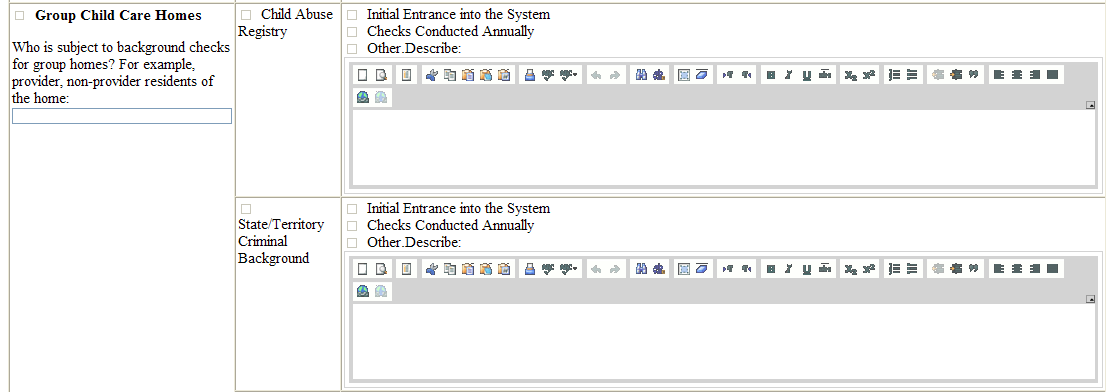The width and height of the screenshot is (1106, 392).
Task: Toggle Underline in Child Abuse Registry editor
Action: click(806, 75)
